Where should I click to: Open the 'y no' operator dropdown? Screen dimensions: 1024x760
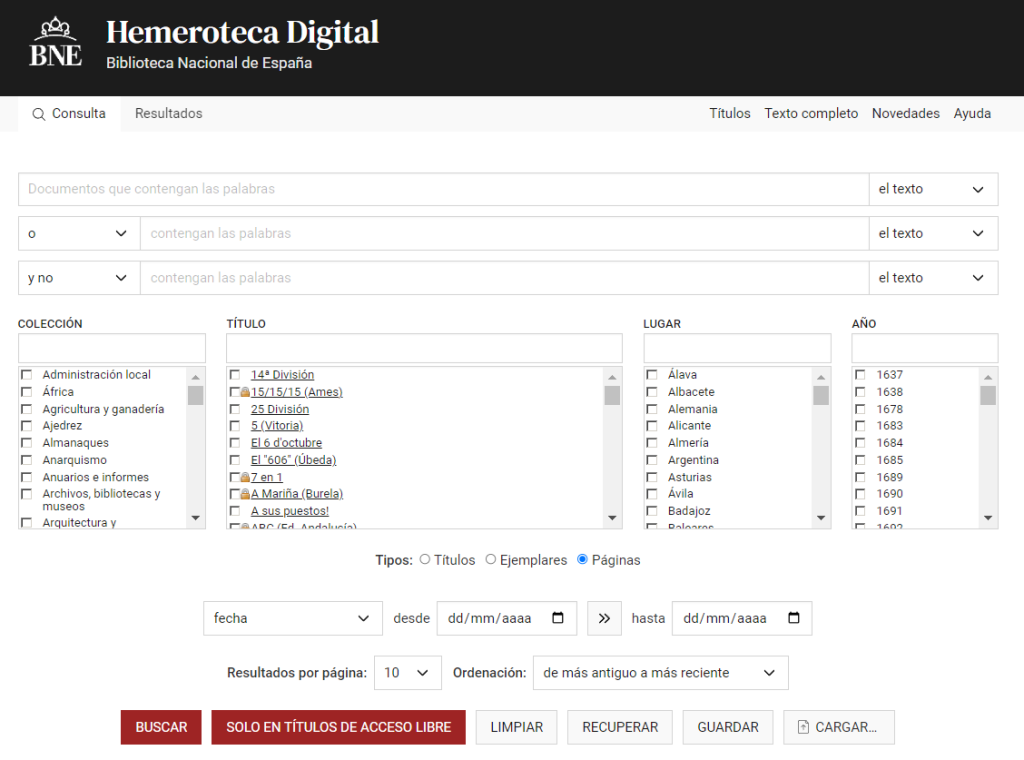pos(79,278)
